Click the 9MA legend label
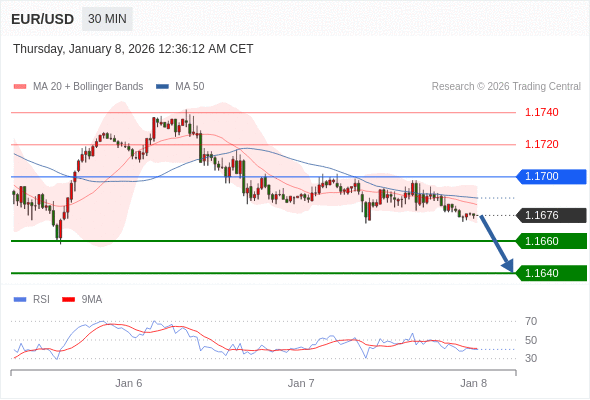590x400 pixels. point(92,300)
